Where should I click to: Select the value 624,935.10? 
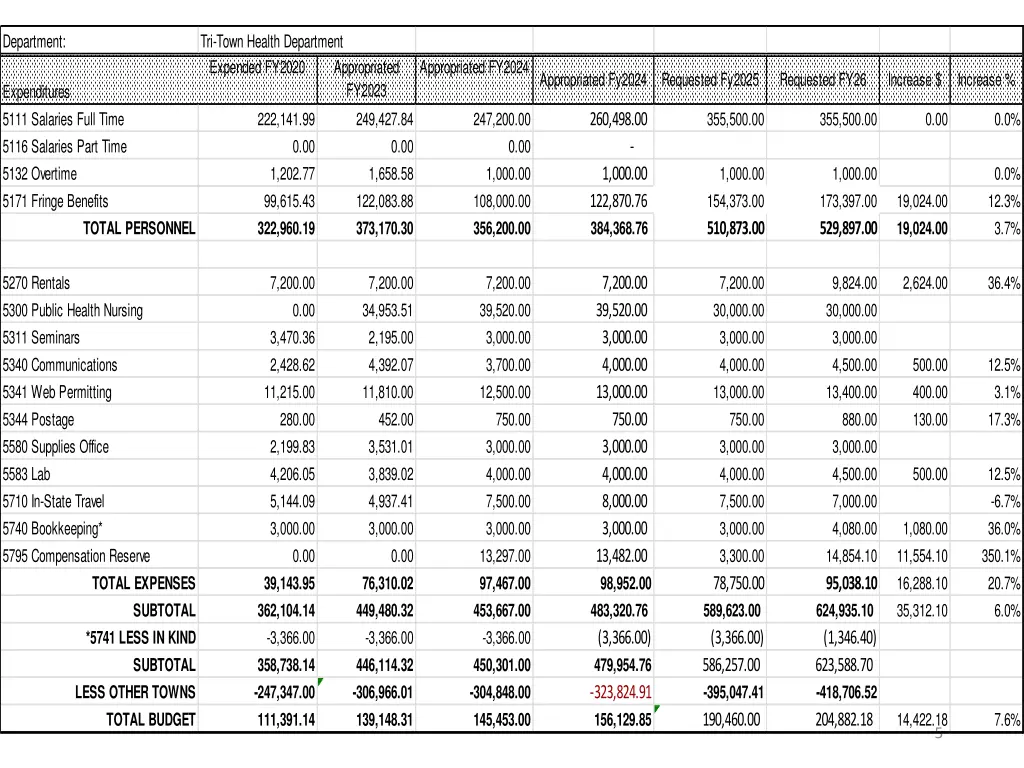click(844, 611)
